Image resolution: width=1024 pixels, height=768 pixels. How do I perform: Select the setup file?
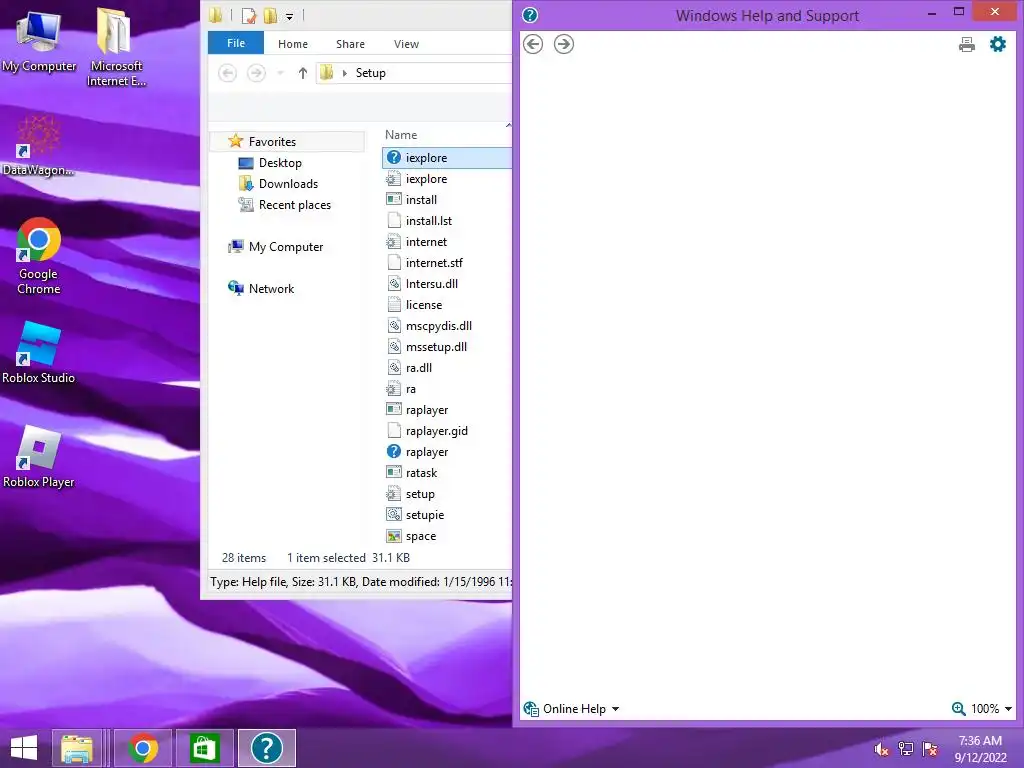point(419,494)
